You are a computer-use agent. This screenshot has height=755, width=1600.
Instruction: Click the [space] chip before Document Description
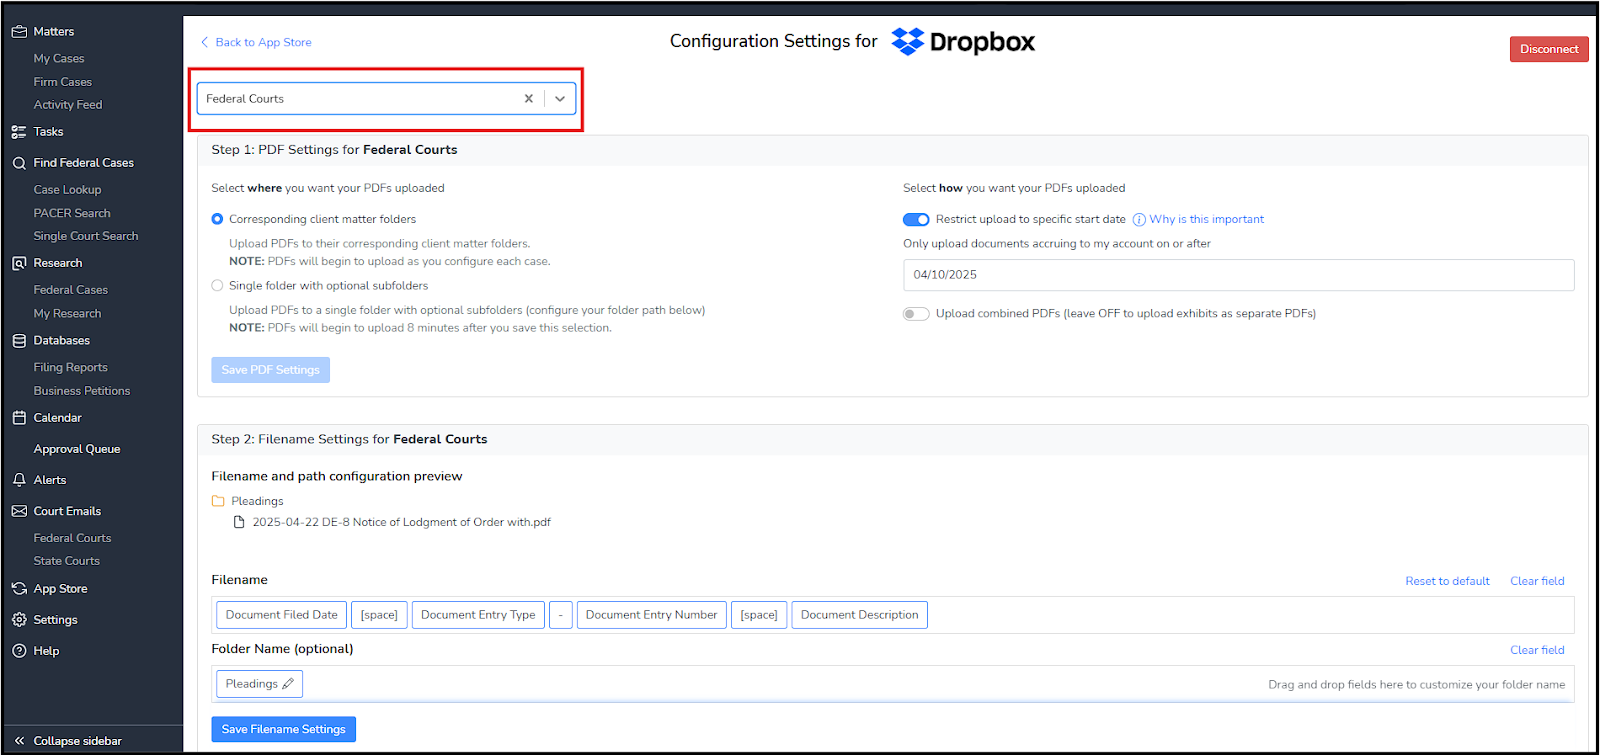(x=759, y=615)
